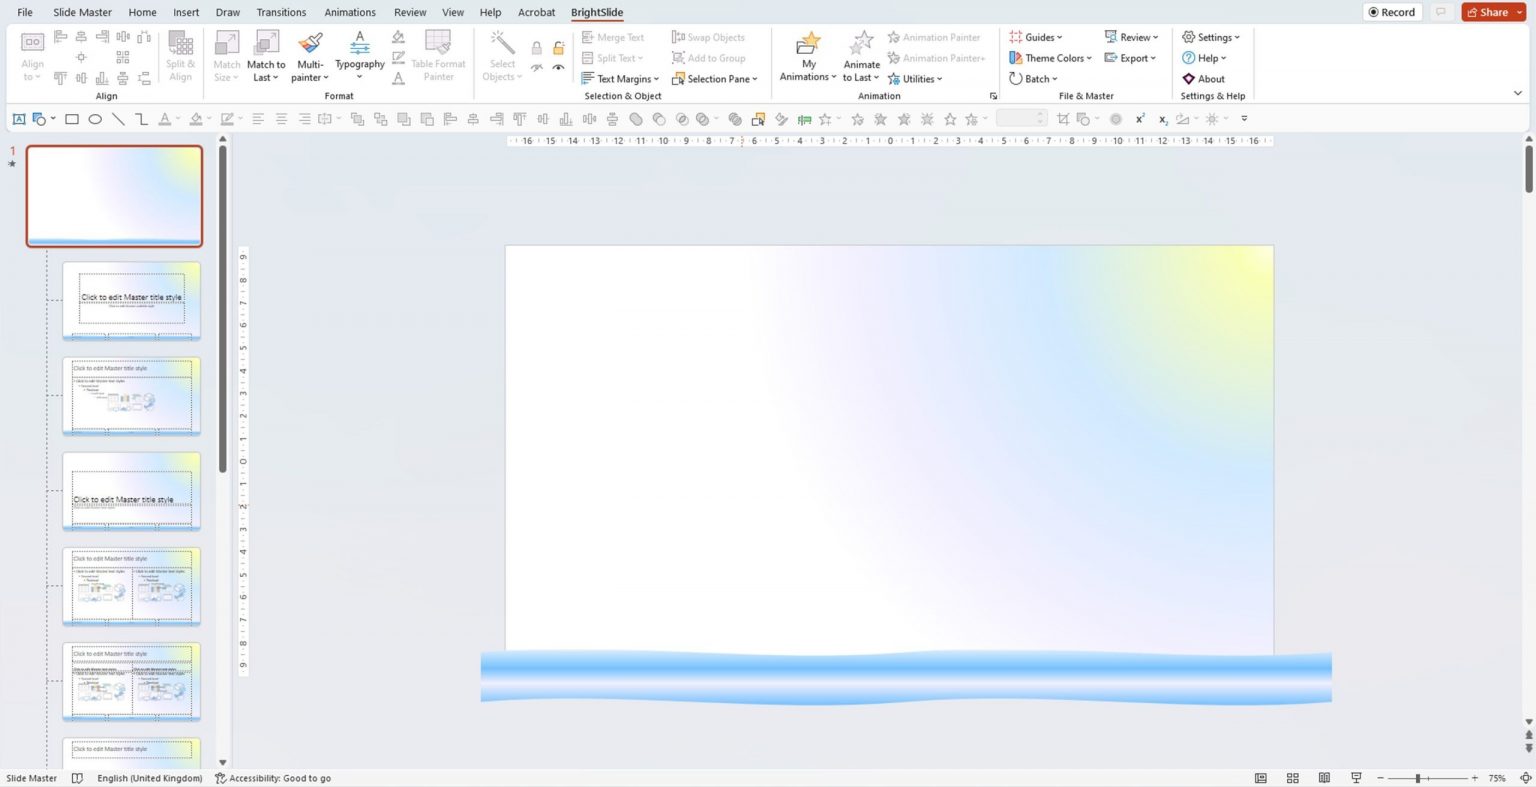The width and height of the screenshot is (1536, 787).
Task: Expand the Guides dropdown
Action: click(1039, 36)
